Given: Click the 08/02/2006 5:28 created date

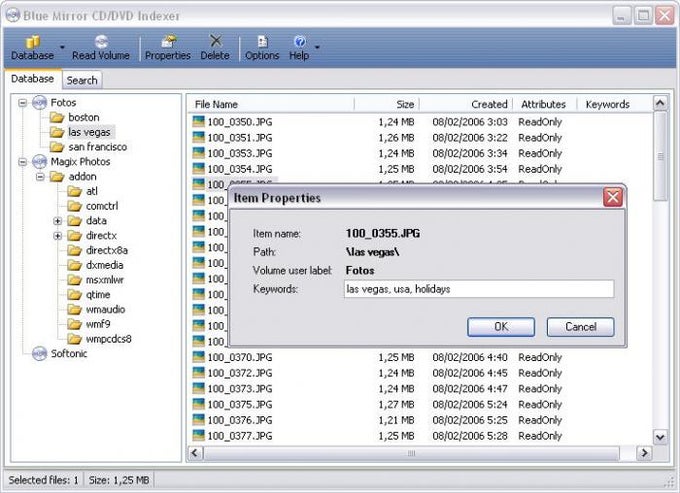Looking at the screenshot, I should tap(470, 436).
